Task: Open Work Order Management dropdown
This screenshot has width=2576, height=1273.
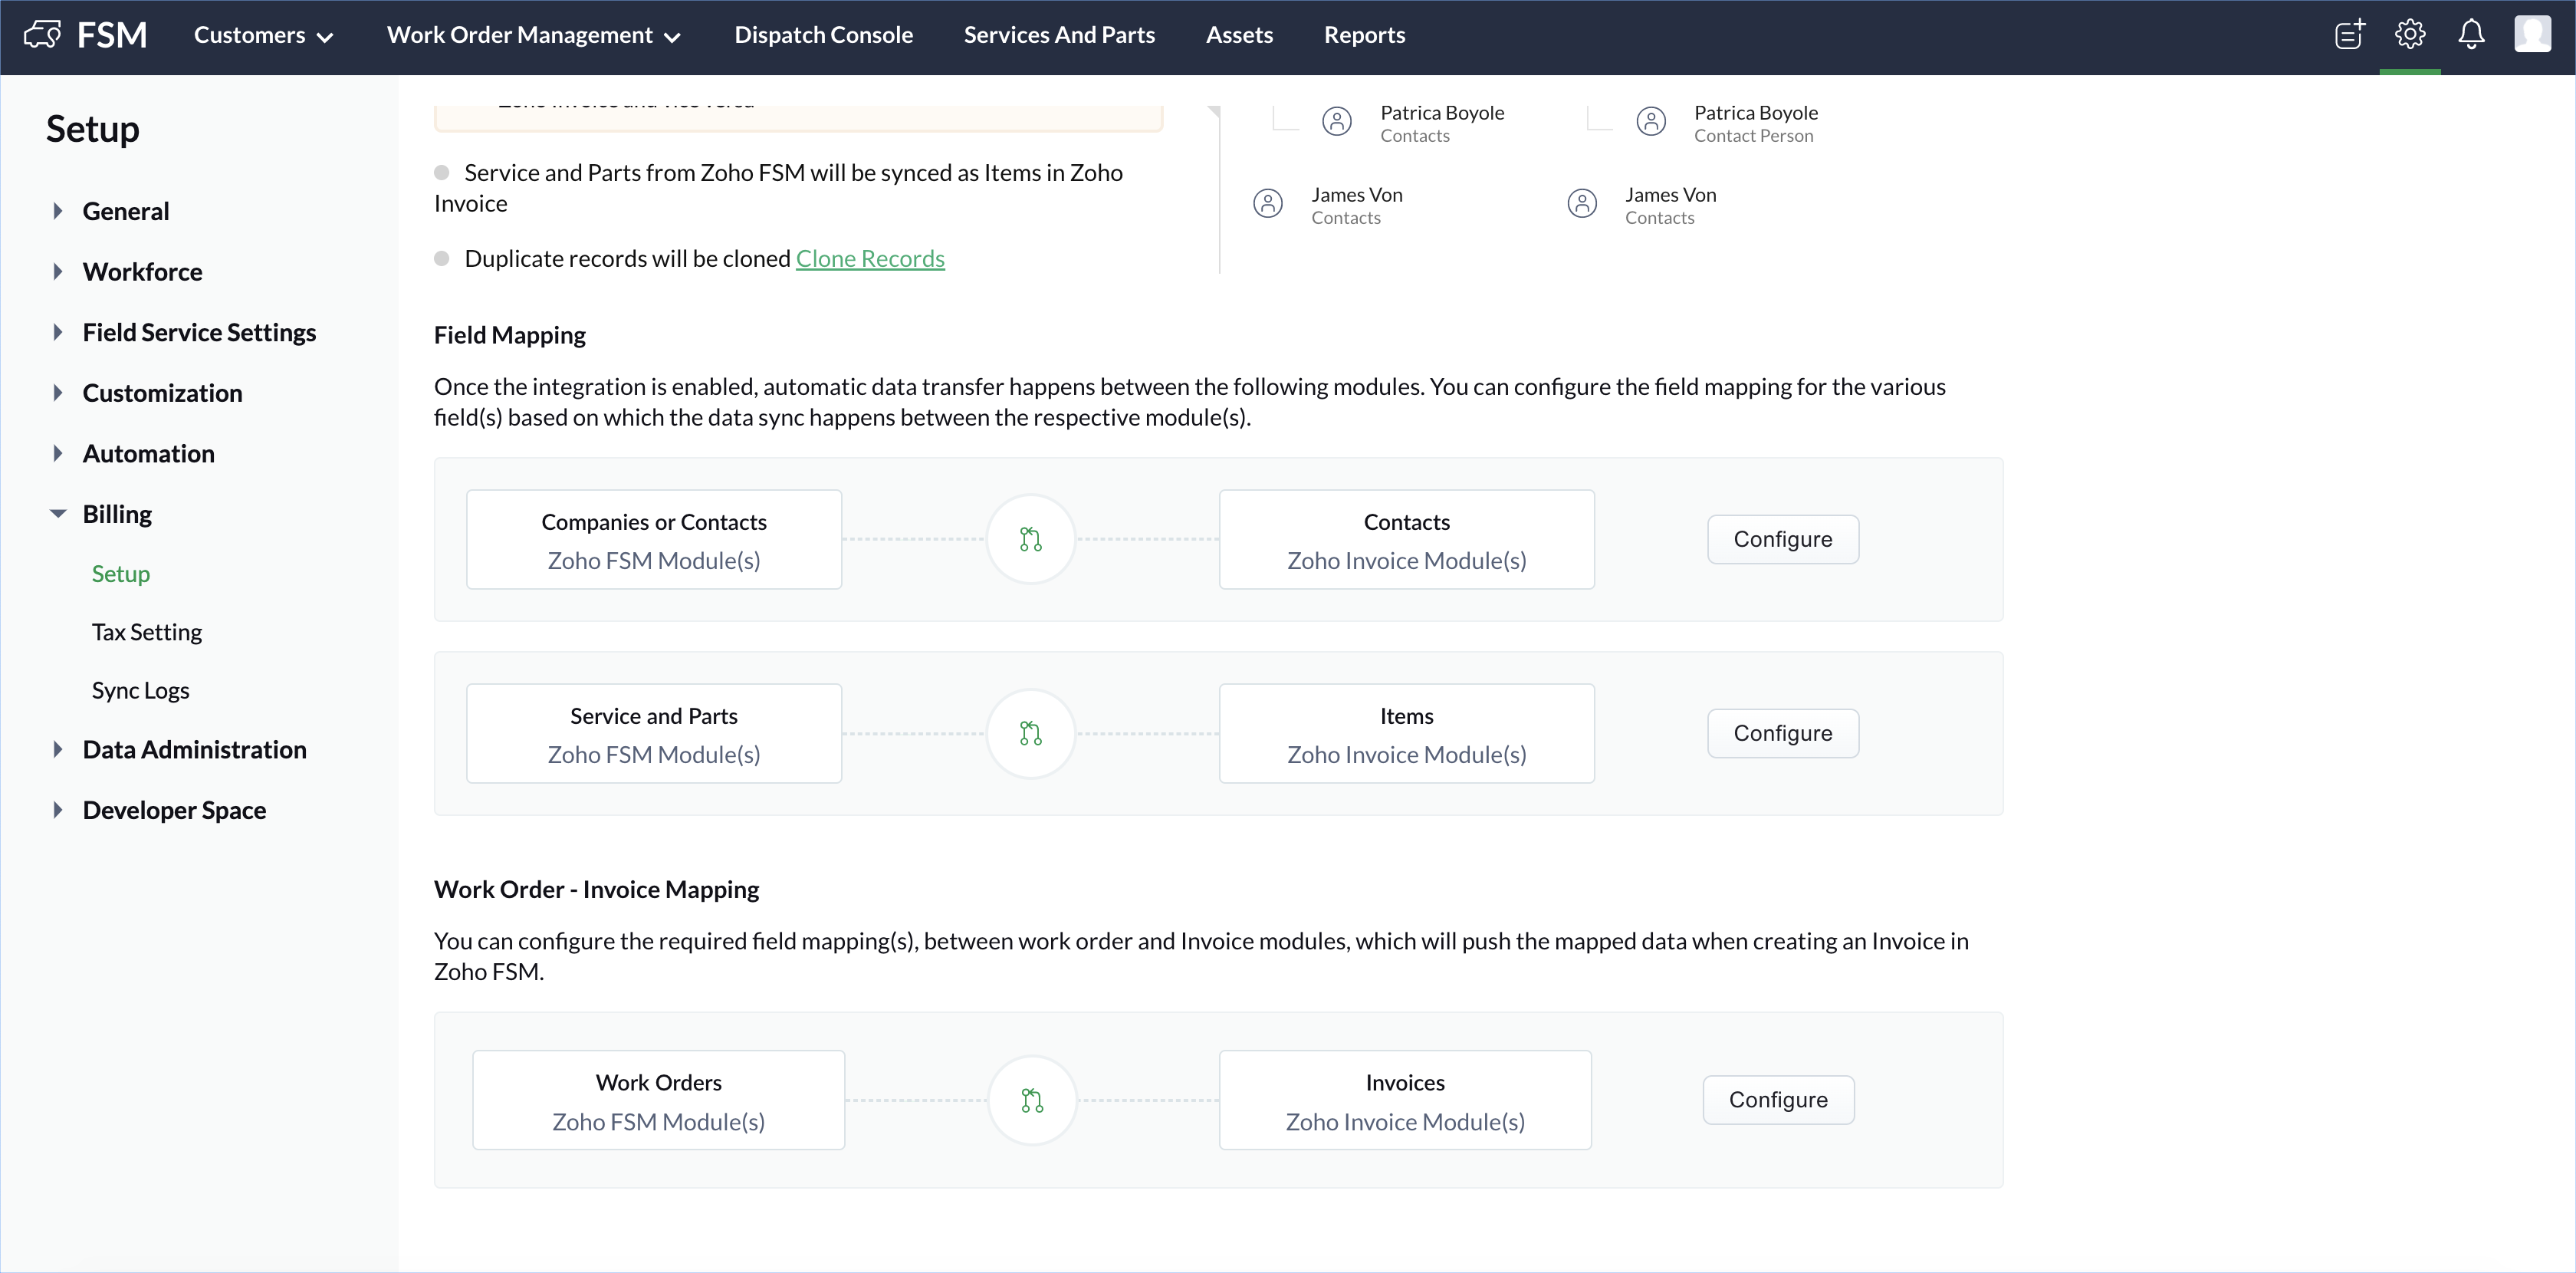Action: pos(533,35)
